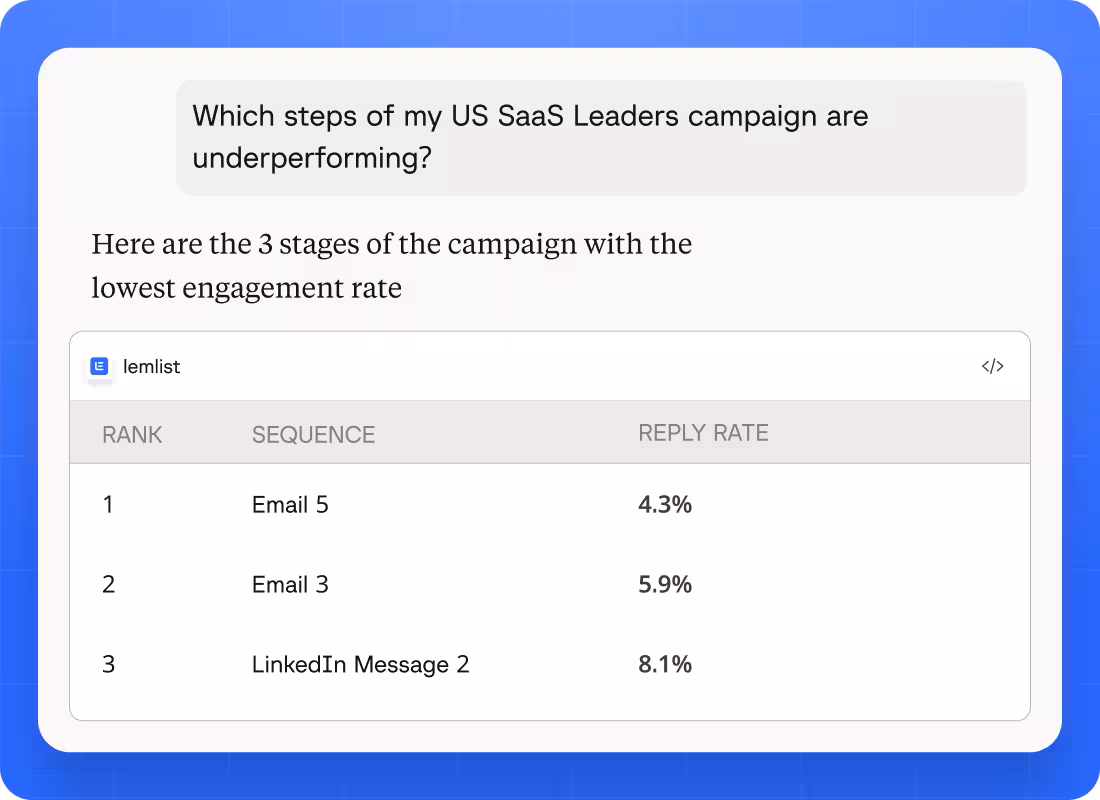Select rank number 1 cell
The height and width of the screenshot is (800, 1100).
(108, 505)
